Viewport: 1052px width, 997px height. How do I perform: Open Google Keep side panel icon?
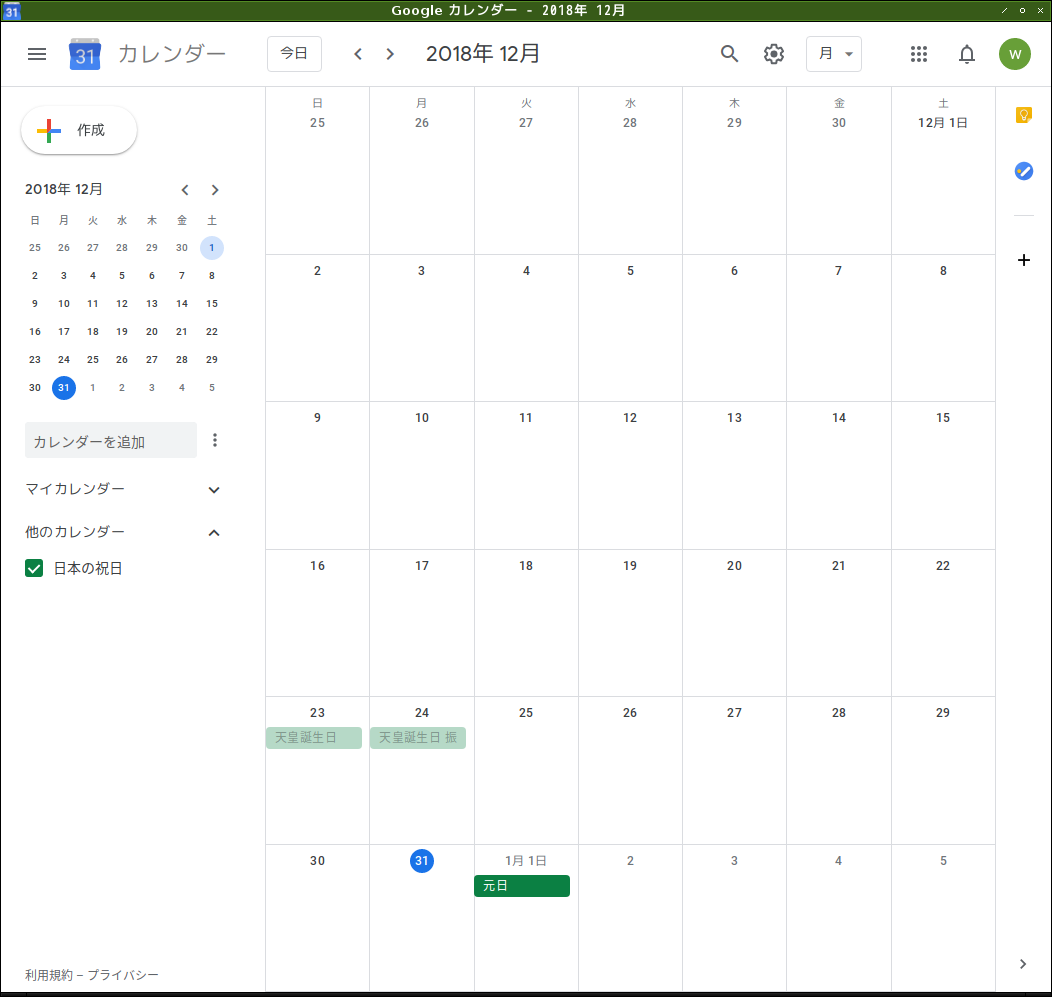1023,115
